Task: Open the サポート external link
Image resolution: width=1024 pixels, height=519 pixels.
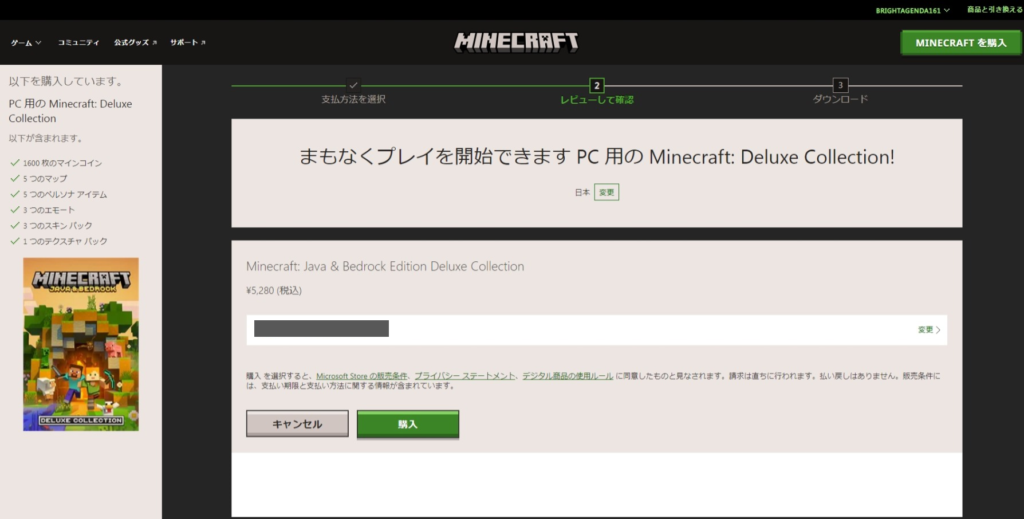Action: tap(187, 42)
